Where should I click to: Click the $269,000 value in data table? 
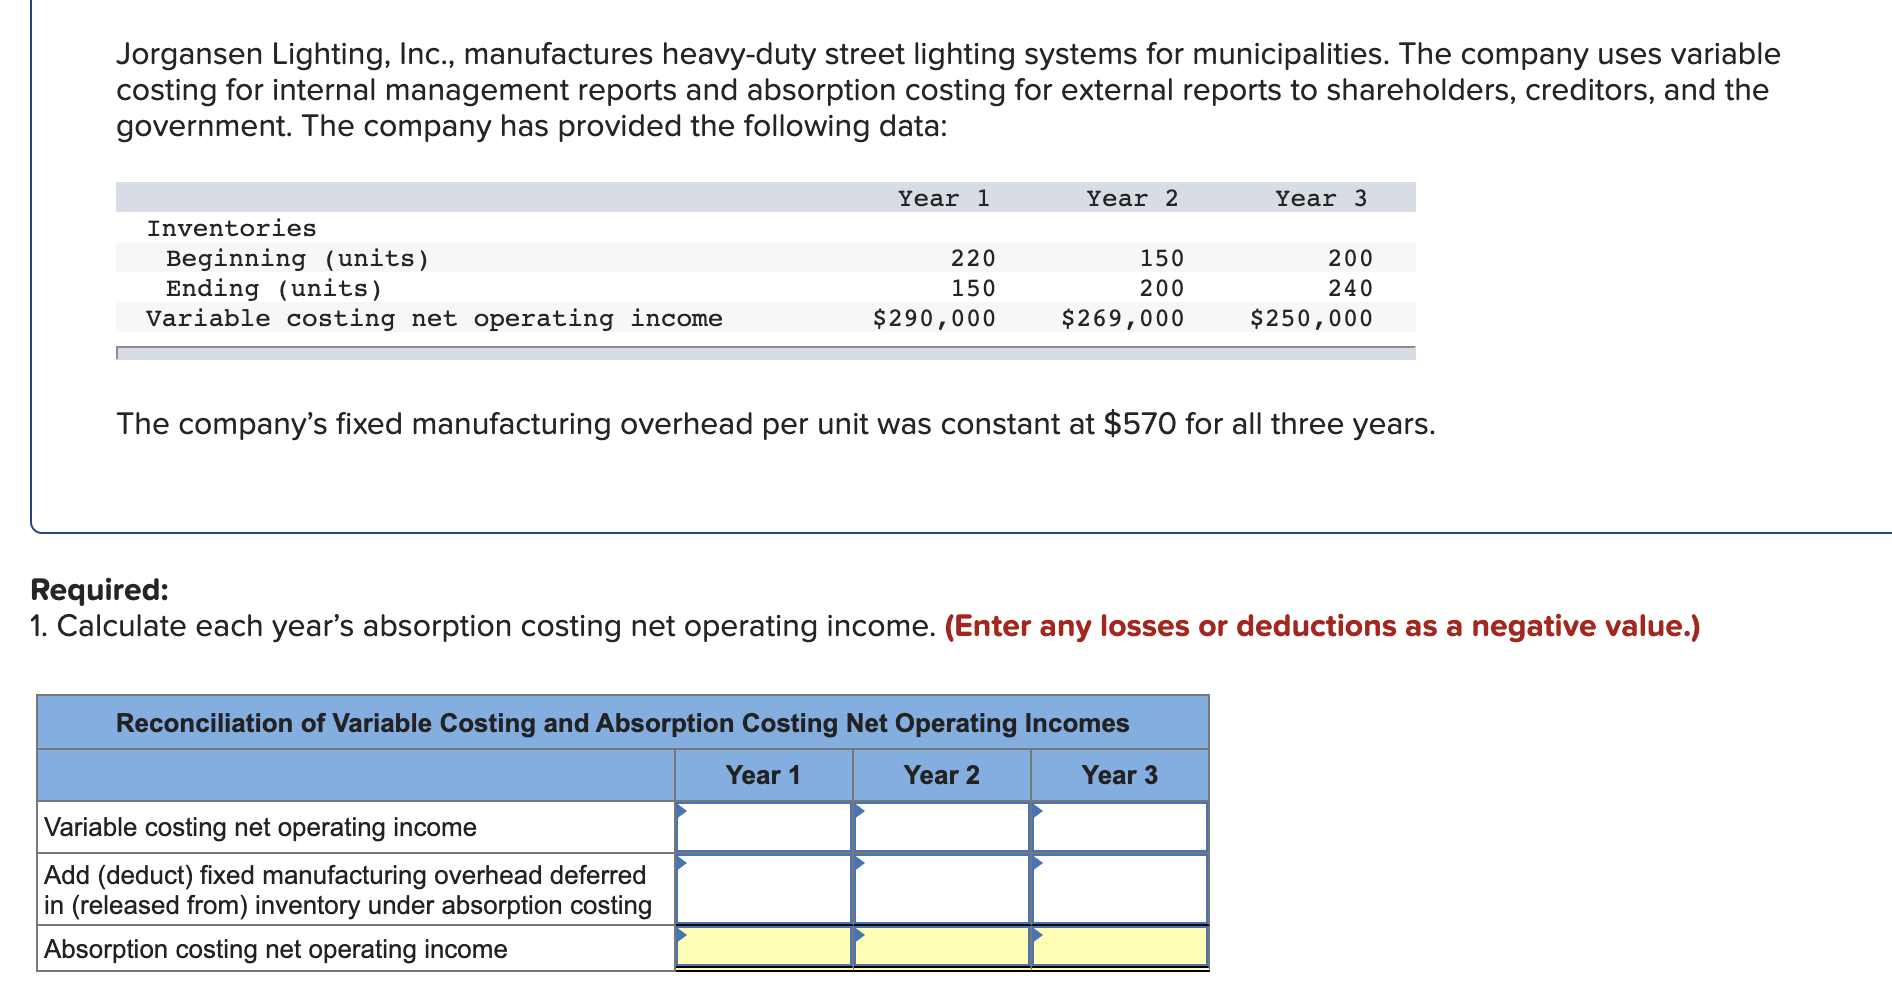(x=1122, y=318)
